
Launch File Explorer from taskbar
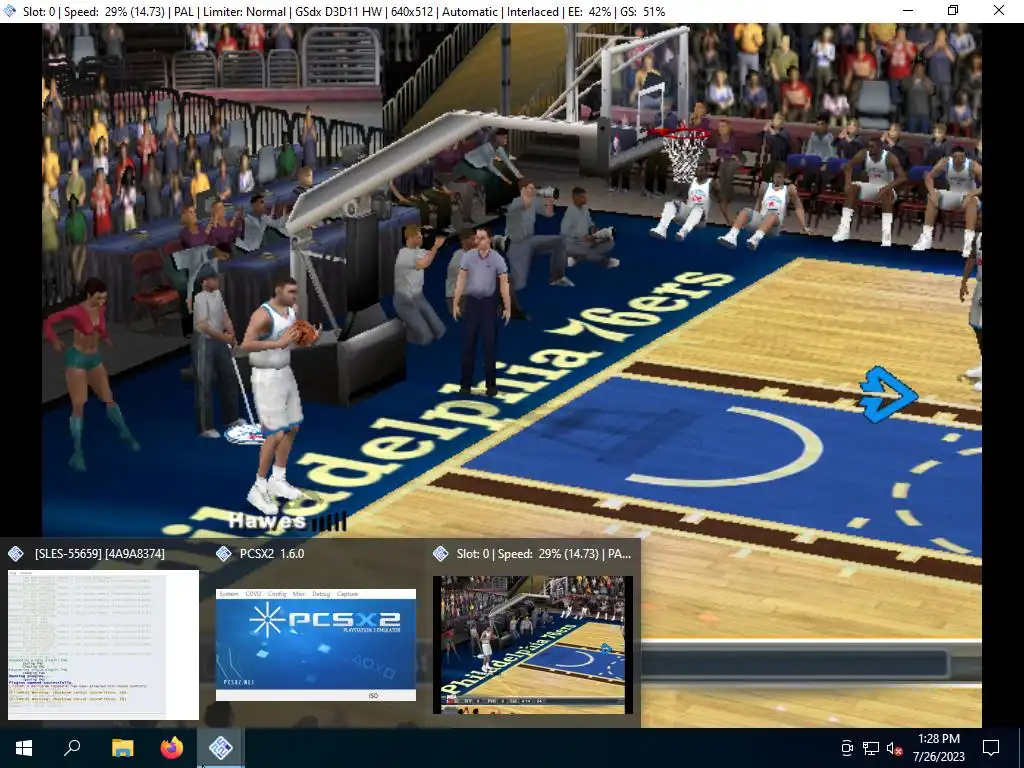[x=122, y=748]
